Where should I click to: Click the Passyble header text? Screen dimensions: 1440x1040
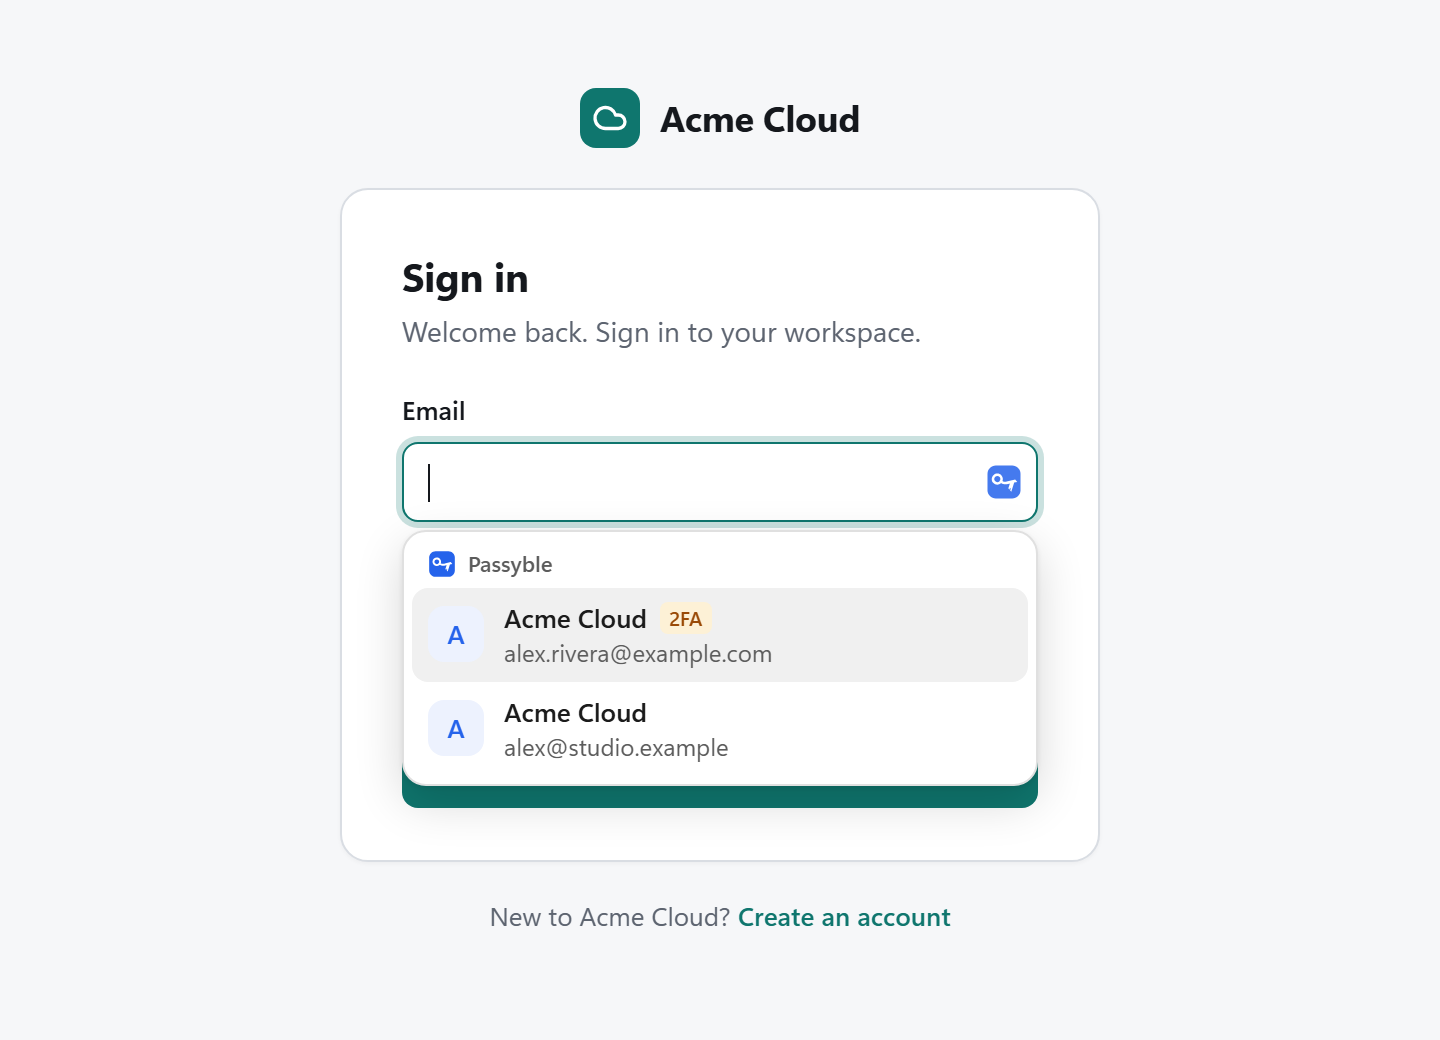click(510, 565)
